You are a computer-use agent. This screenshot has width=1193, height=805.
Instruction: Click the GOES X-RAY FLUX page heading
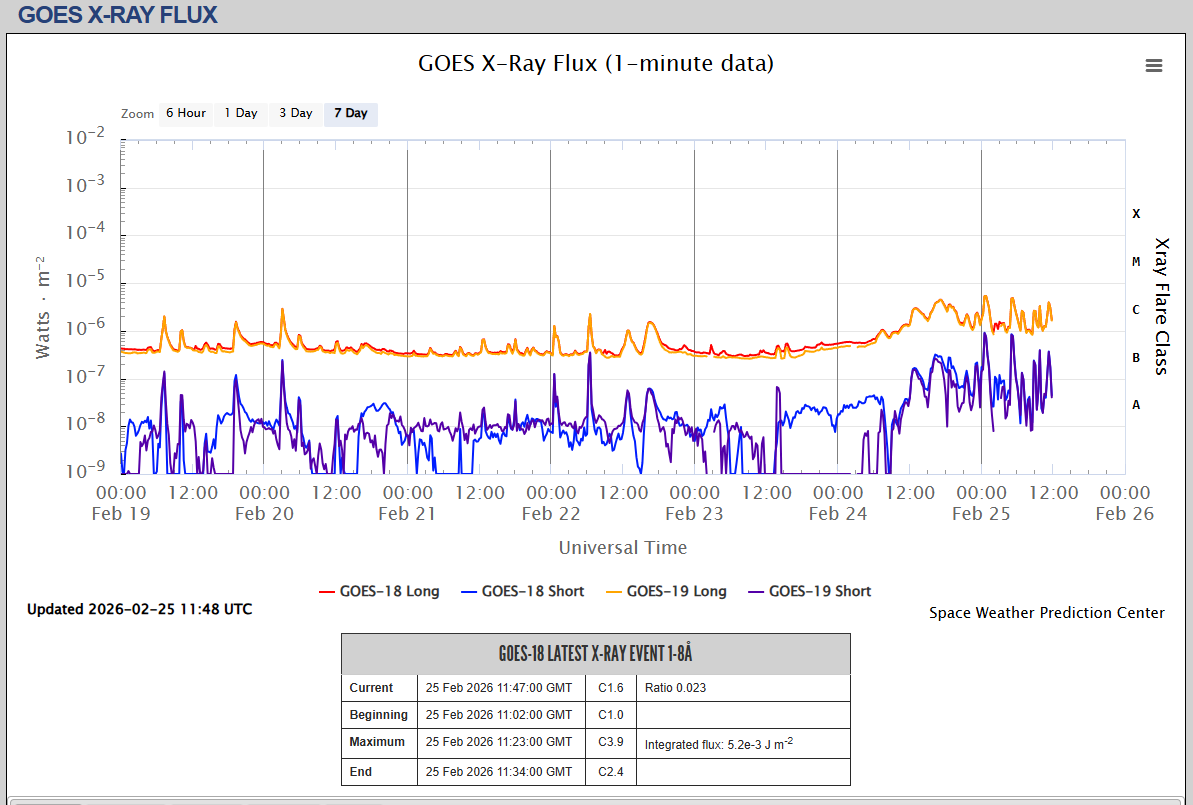click(118, 15)
